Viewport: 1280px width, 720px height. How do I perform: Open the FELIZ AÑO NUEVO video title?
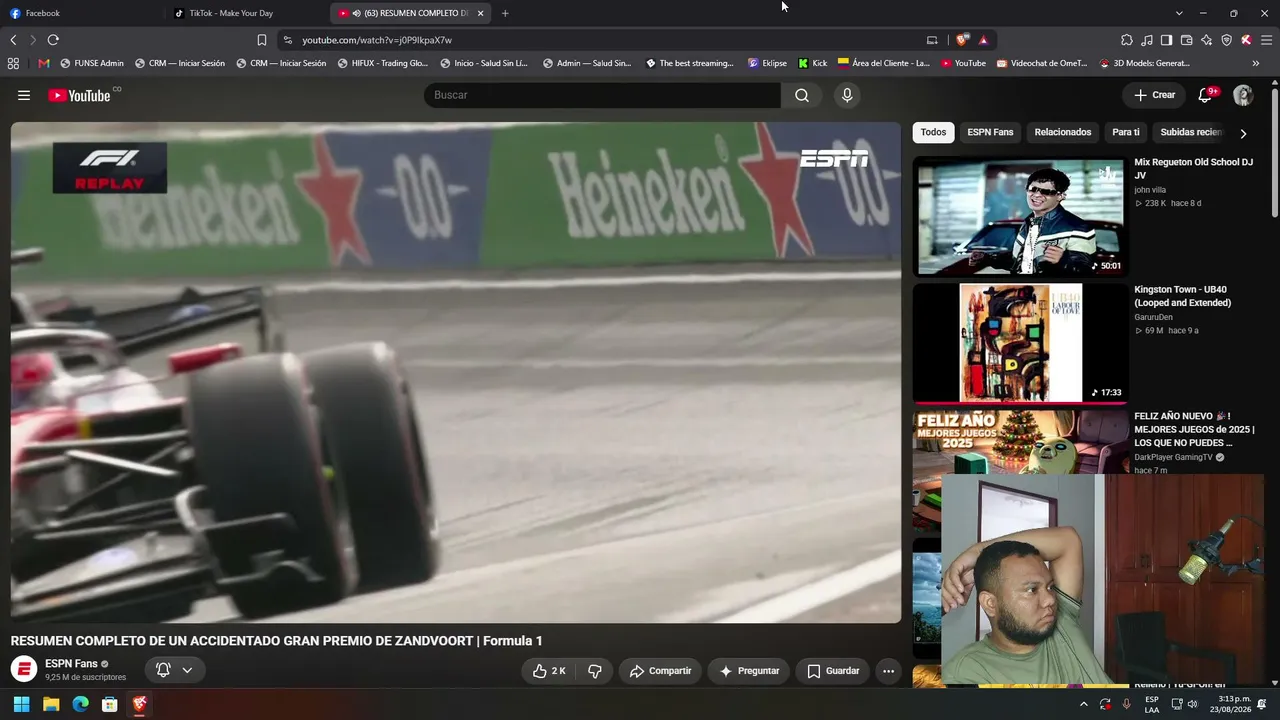click(1194, 429)
